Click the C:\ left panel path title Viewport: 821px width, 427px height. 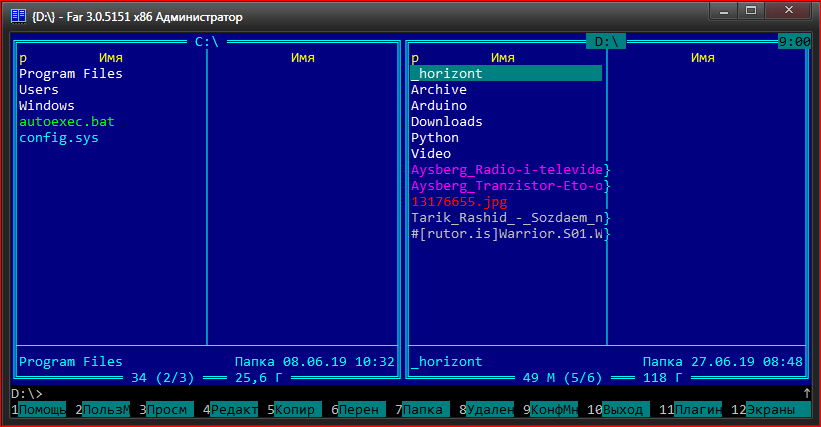207,42
